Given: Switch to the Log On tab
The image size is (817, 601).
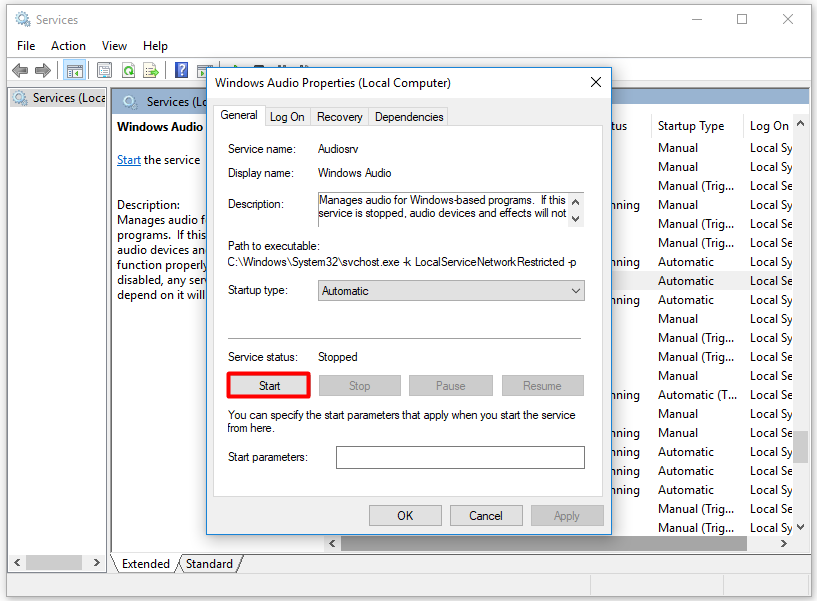Looking at the screenshot, I should click(x=287, y=117).
